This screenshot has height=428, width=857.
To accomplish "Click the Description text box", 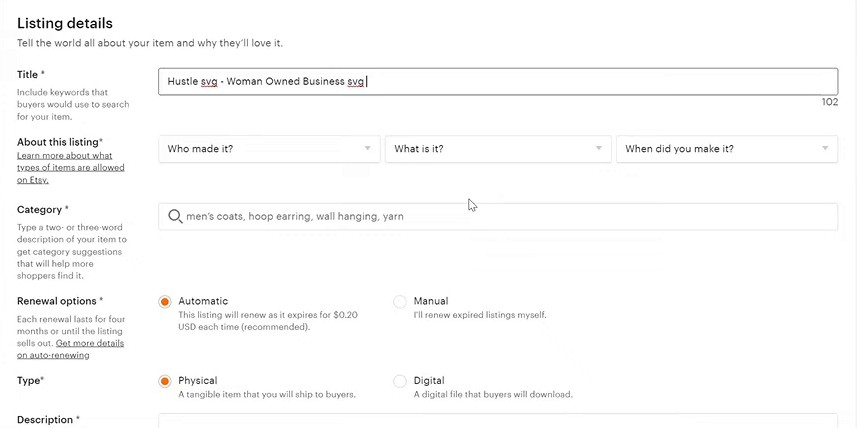I will coord(498,420).
